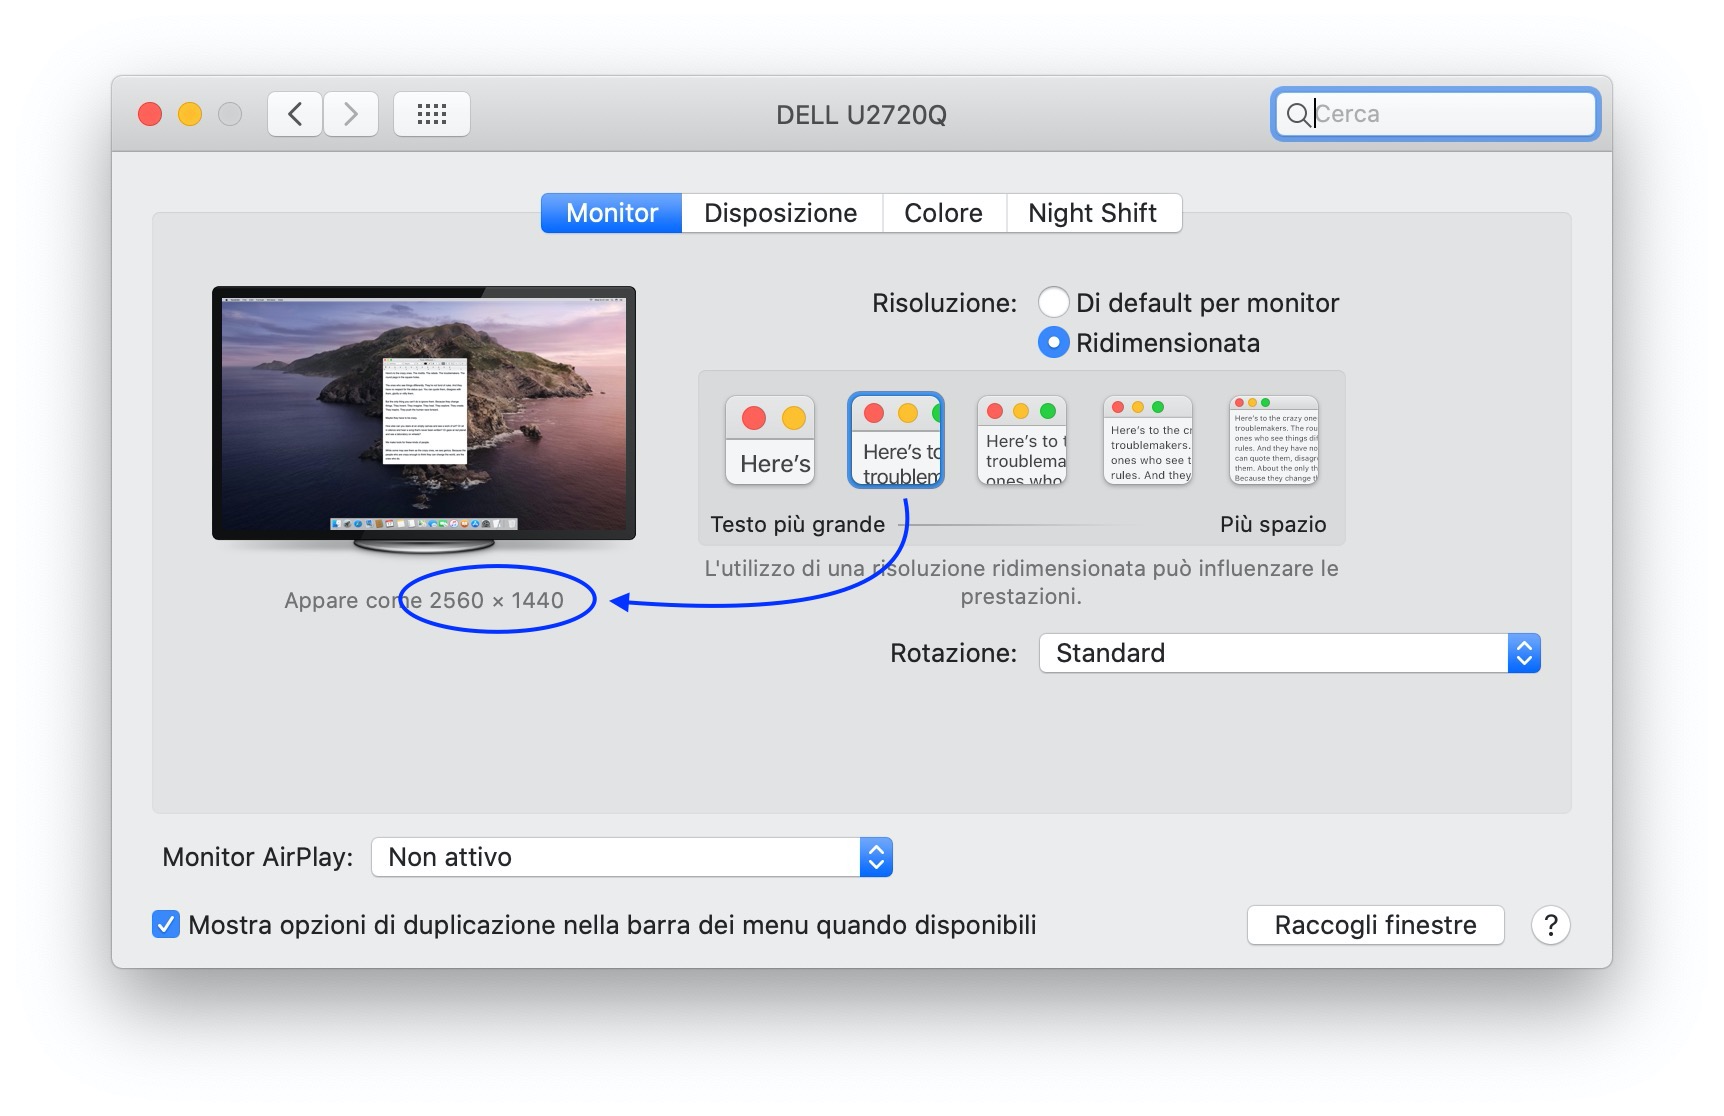Close the DELL U2720Q preferences window

150,114
